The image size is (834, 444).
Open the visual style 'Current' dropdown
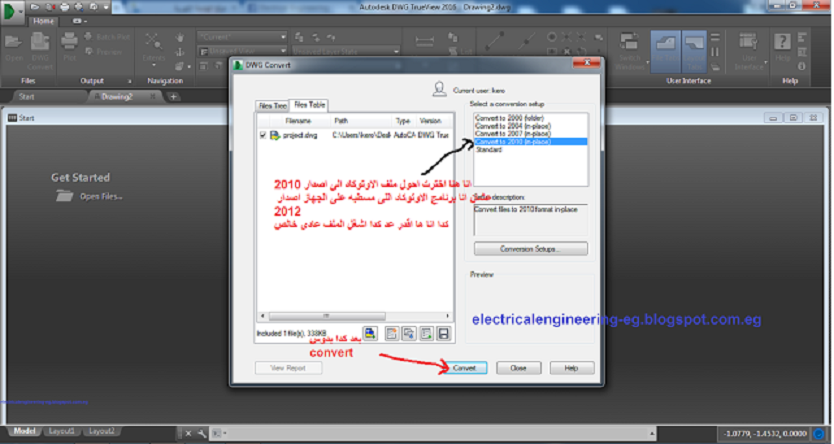pos(242,37)
